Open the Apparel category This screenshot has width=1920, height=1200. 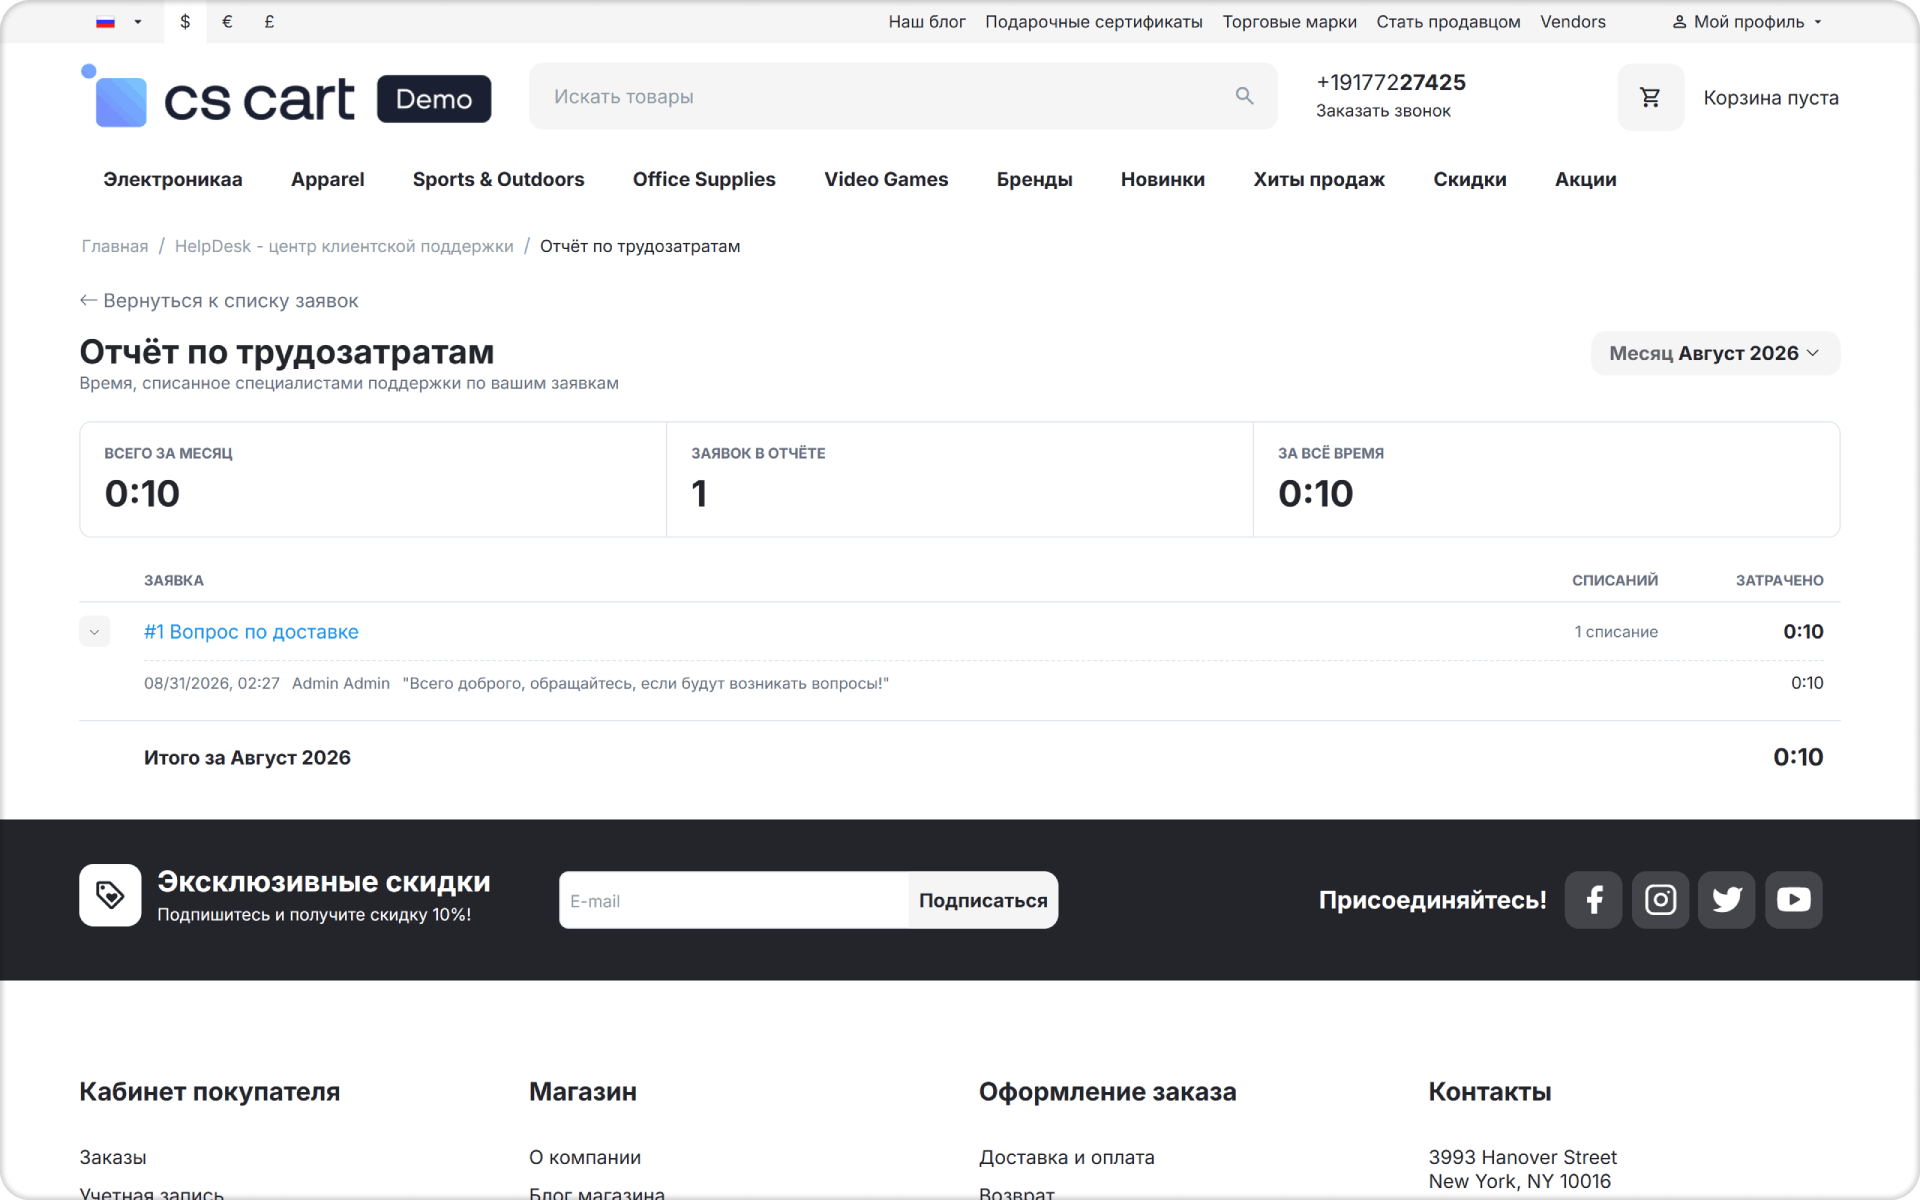pos(327,179)
